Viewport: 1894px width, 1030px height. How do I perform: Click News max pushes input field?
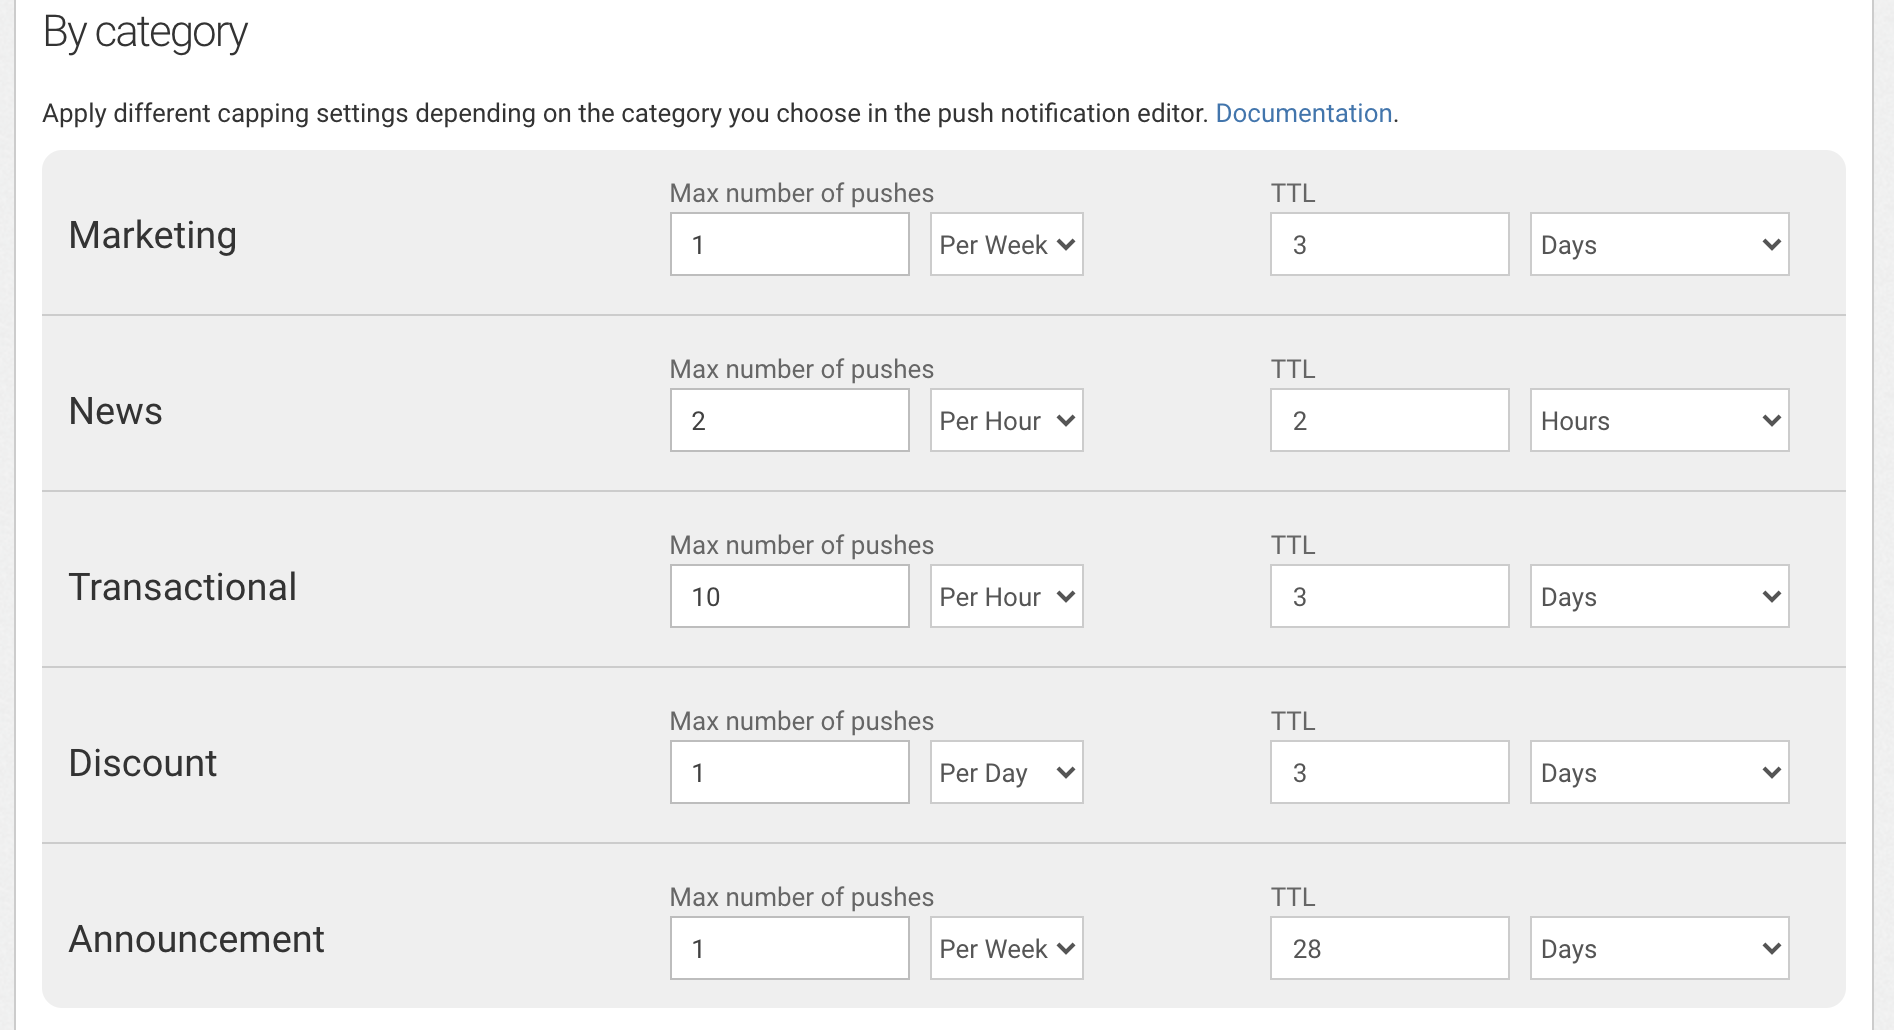(x=789, y=420)
